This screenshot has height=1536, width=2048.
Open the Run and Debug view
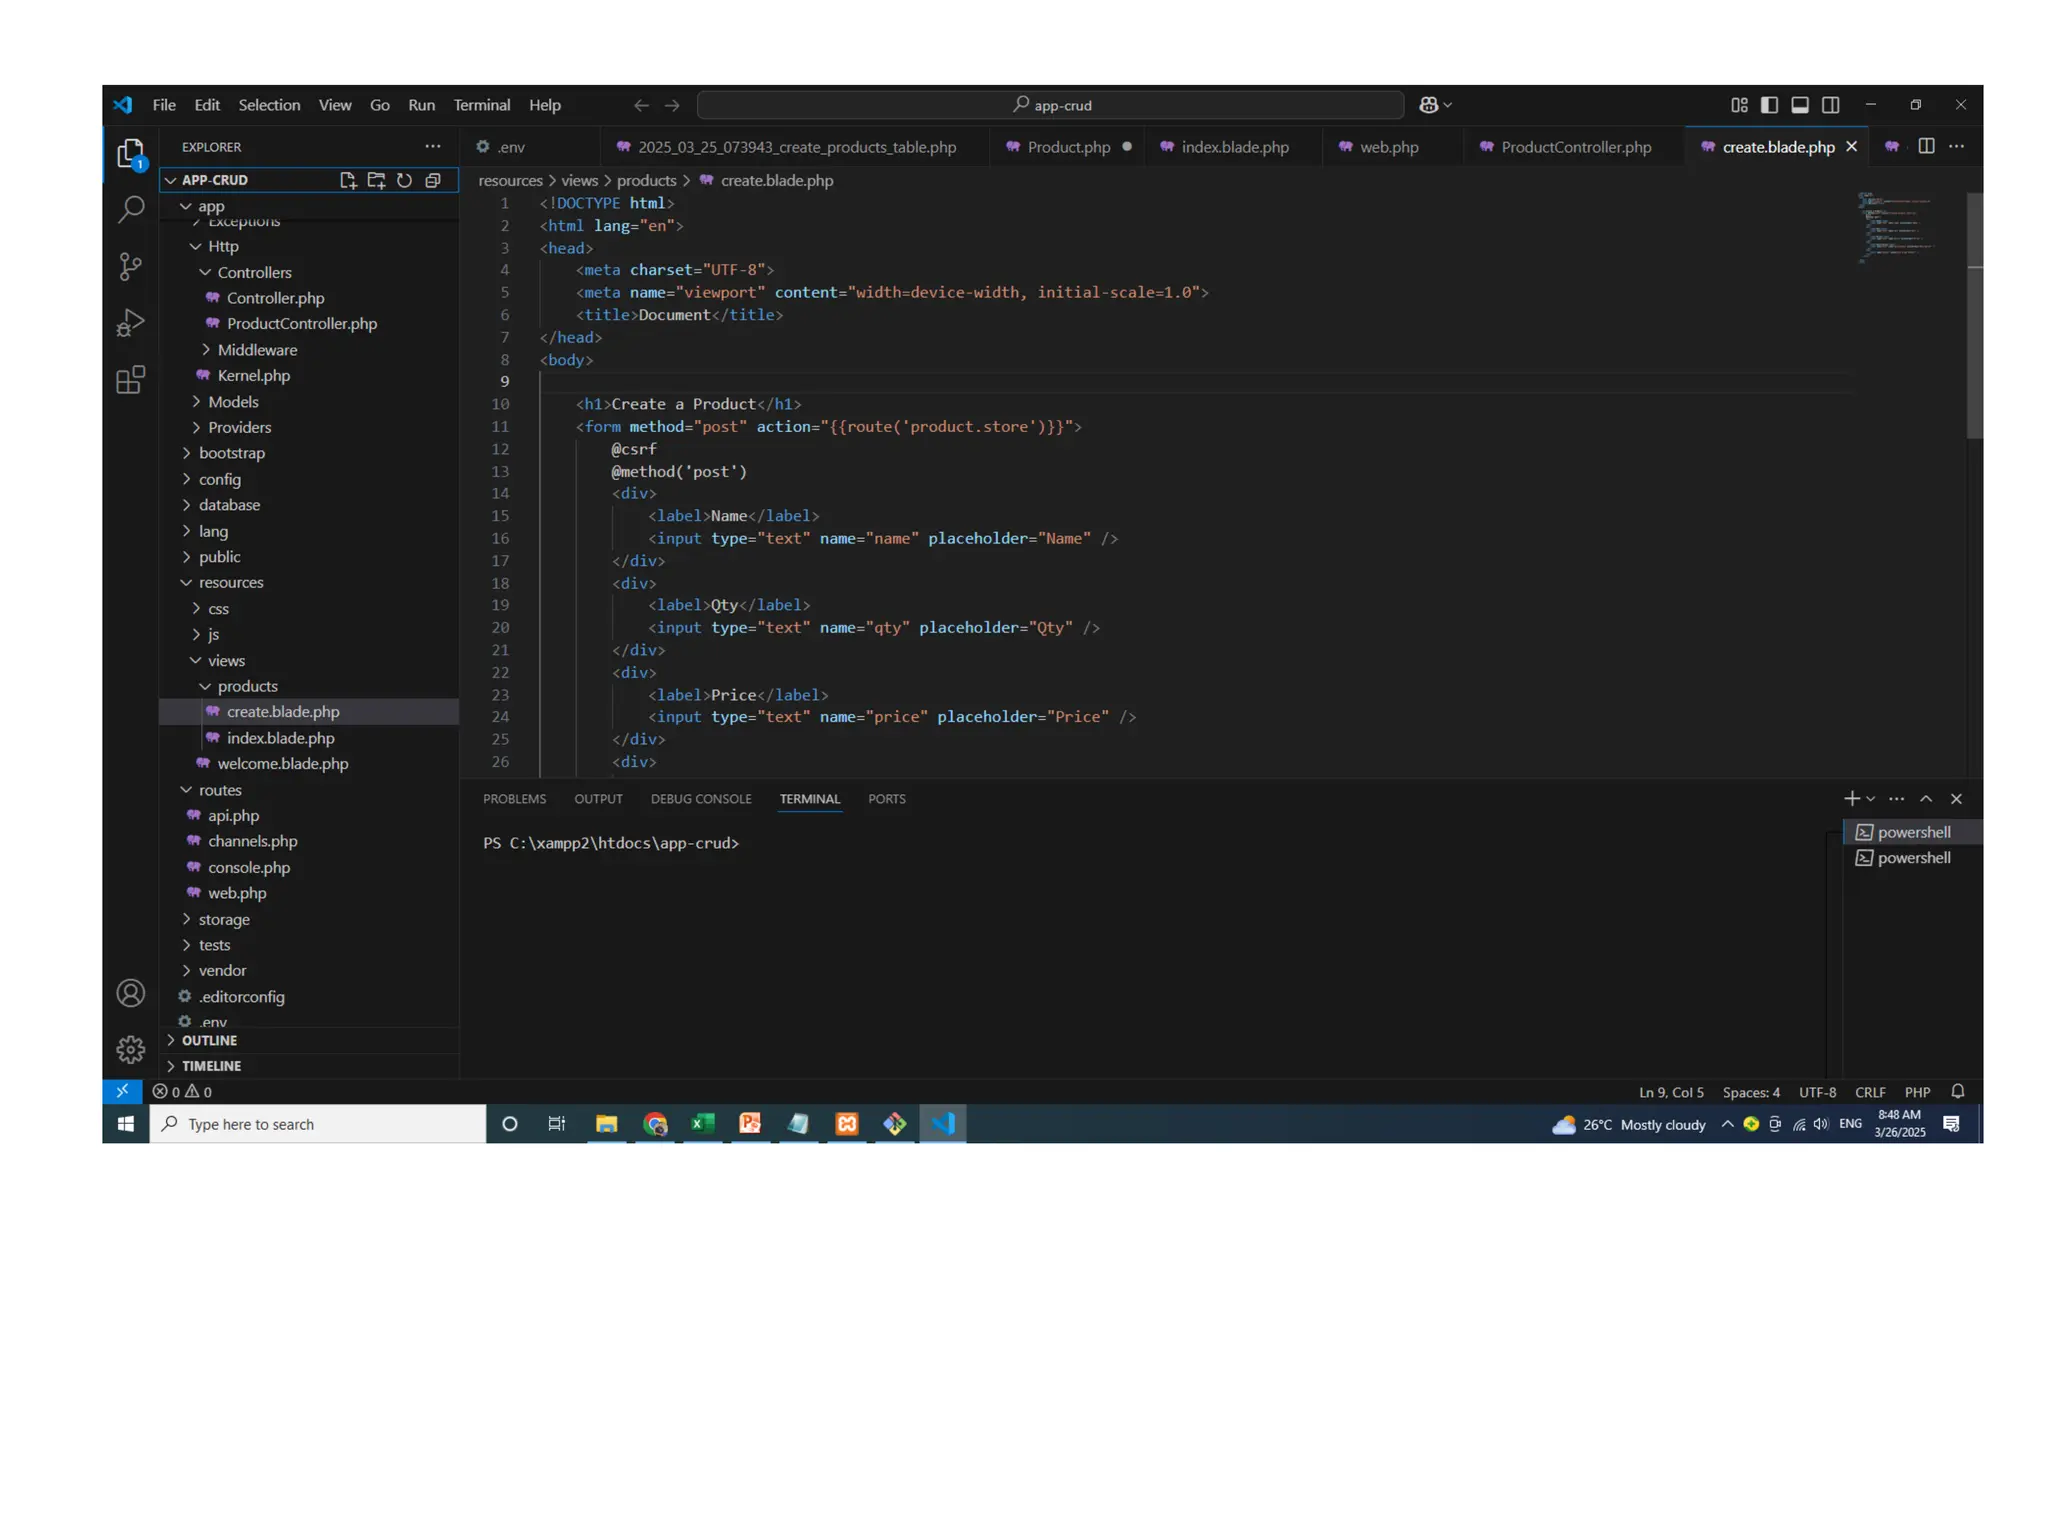130,323
